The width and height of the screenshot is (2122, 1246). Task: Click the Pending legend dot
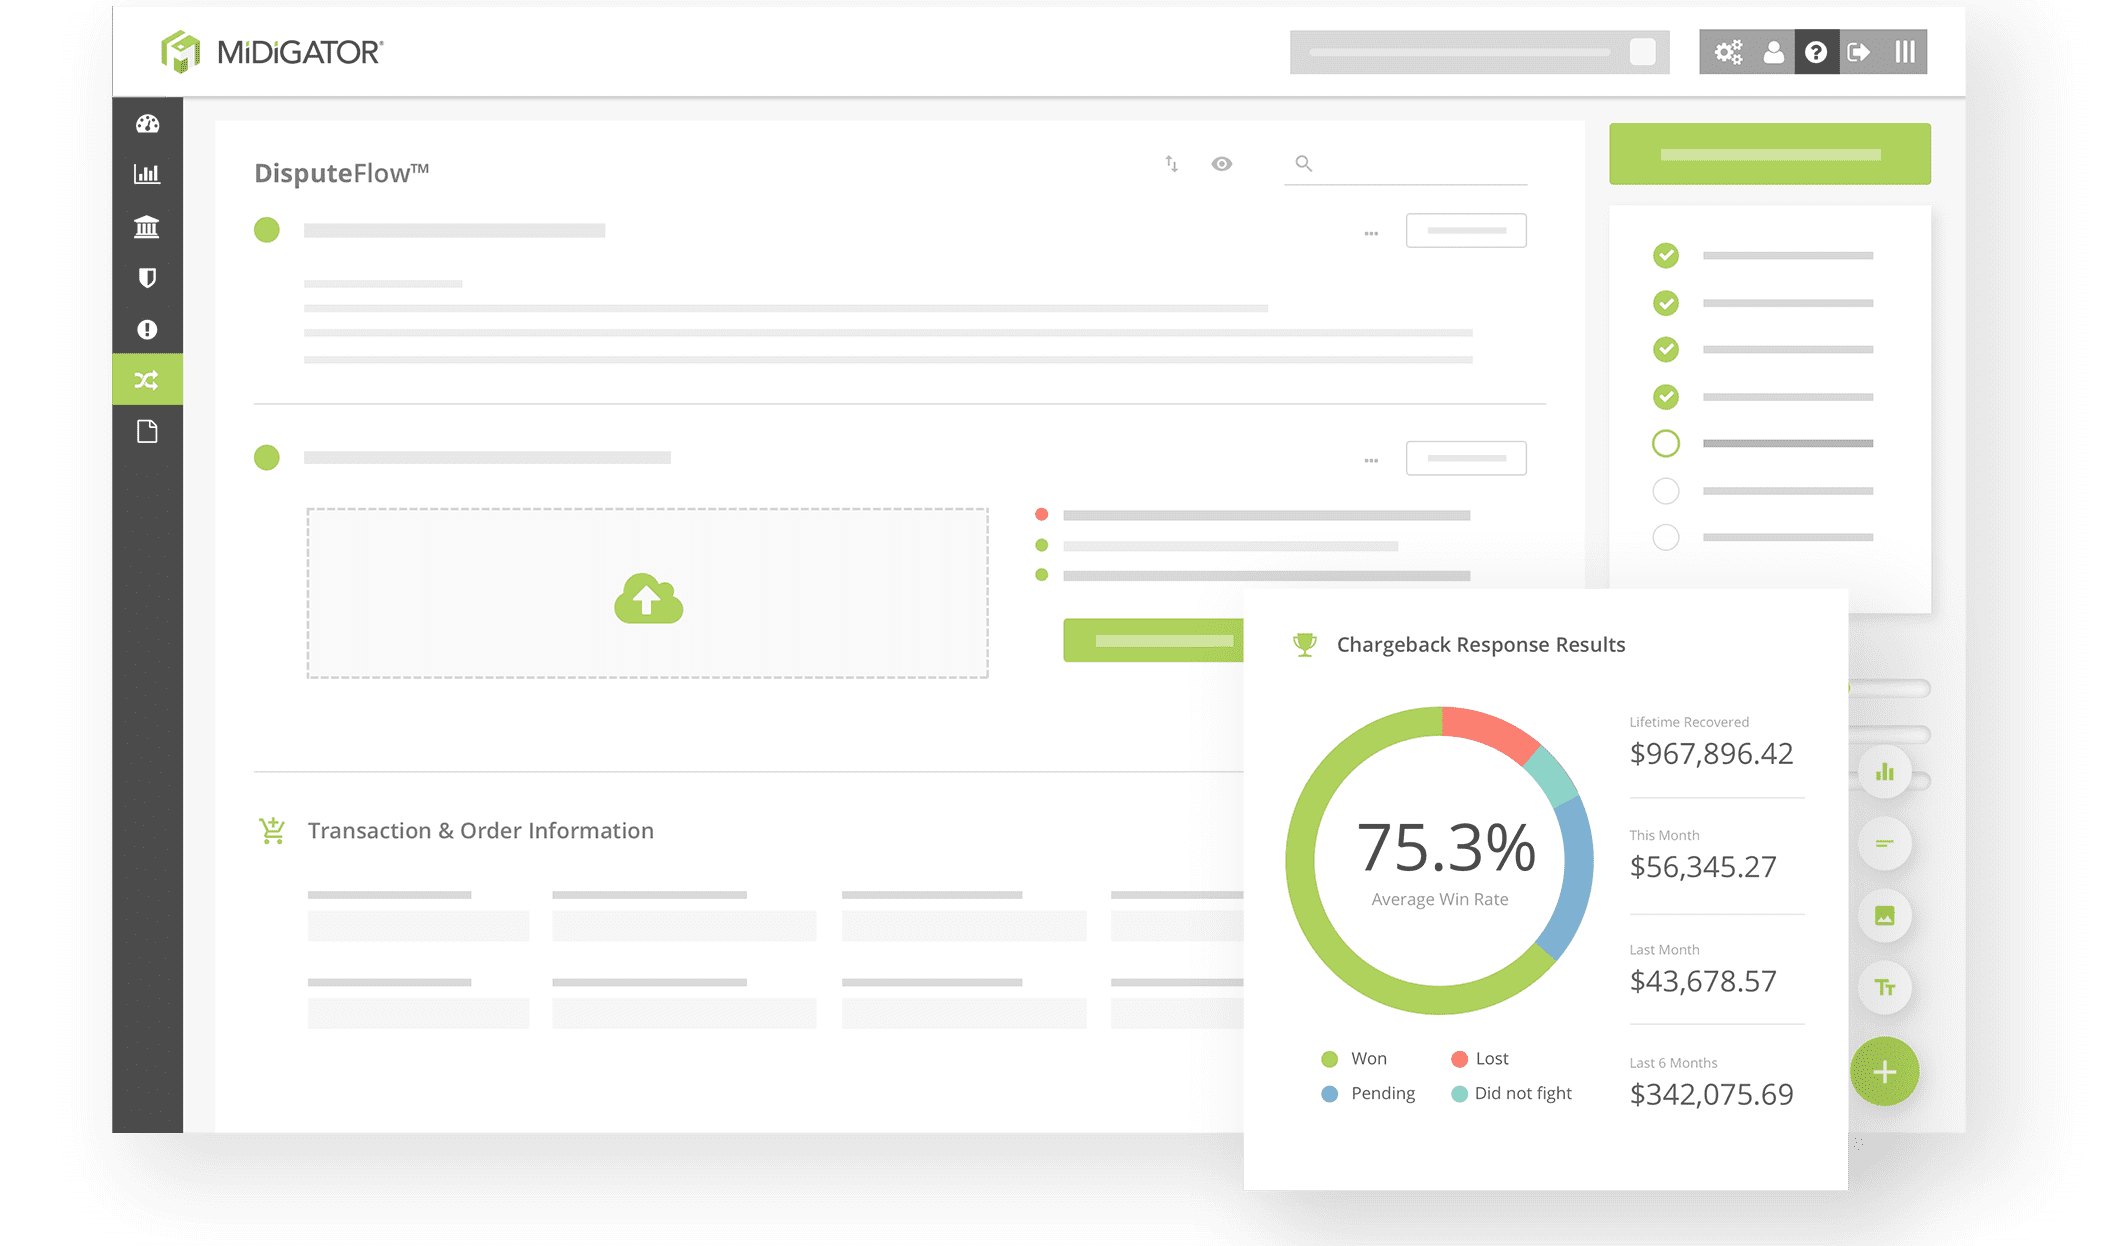[x=1330, y=1094]
